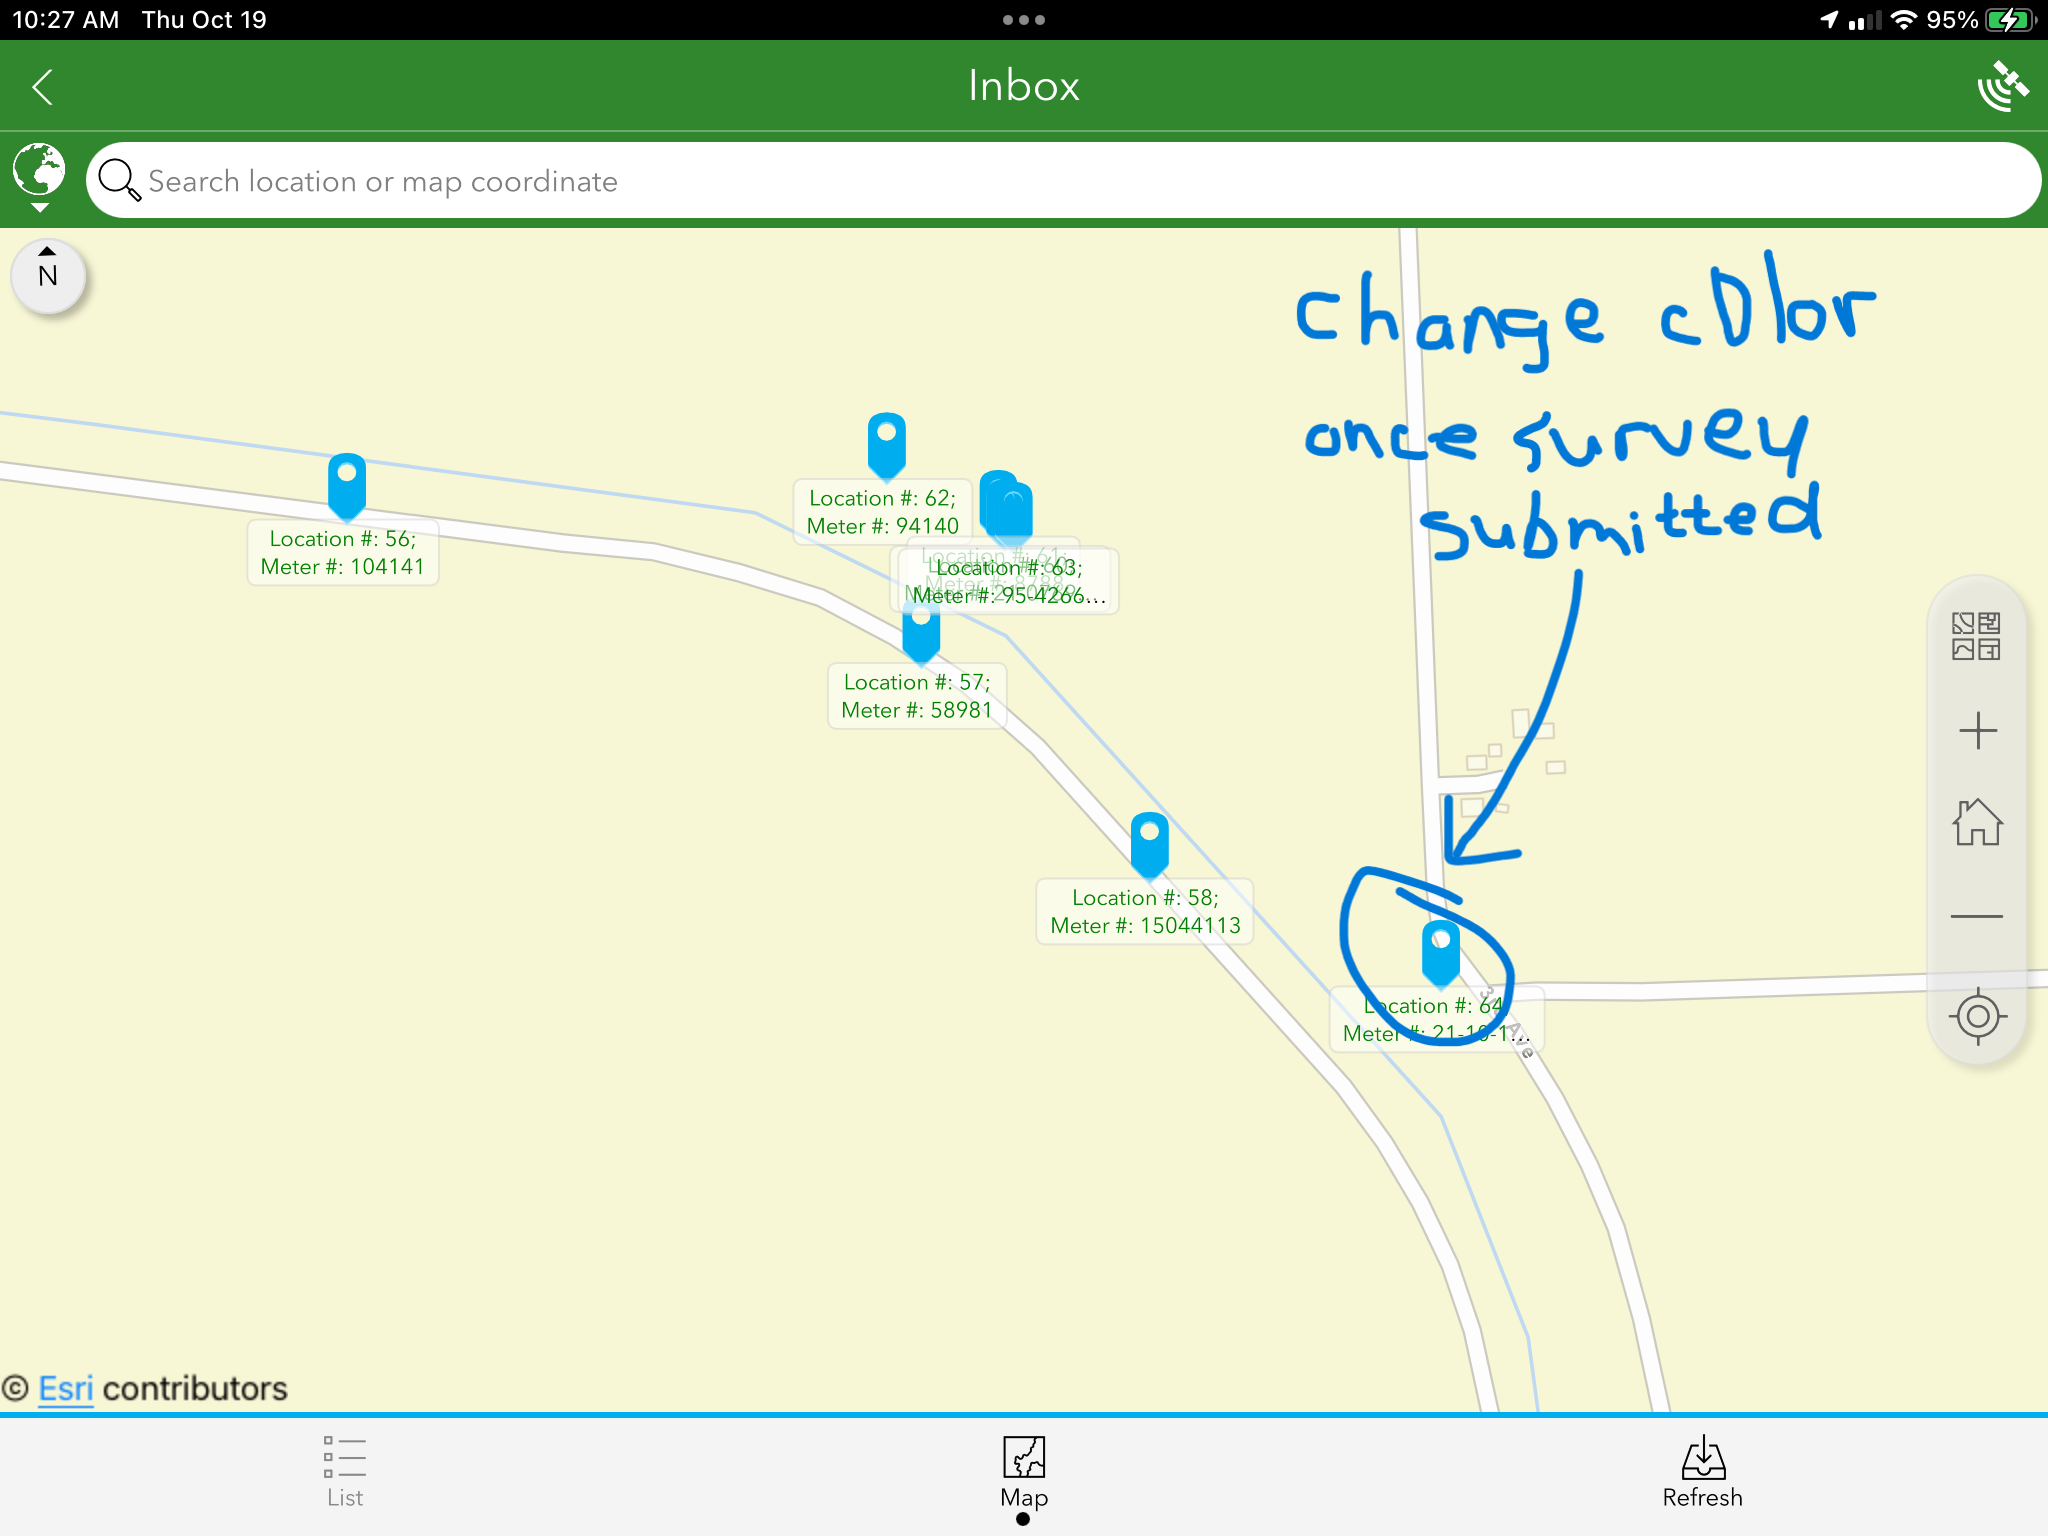Tap the back chevron to leave Inbox
The height and width of the screenshot is (1536, 2048).
pyautogui.click(x=44, y=86)
